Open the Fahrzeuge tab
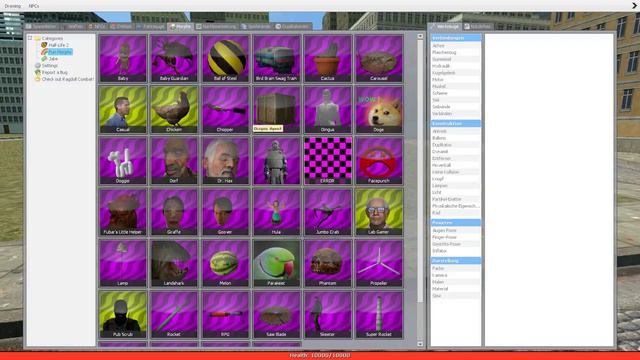The width and height of the screenshot is (640, 360). click(x=151, y=27)
